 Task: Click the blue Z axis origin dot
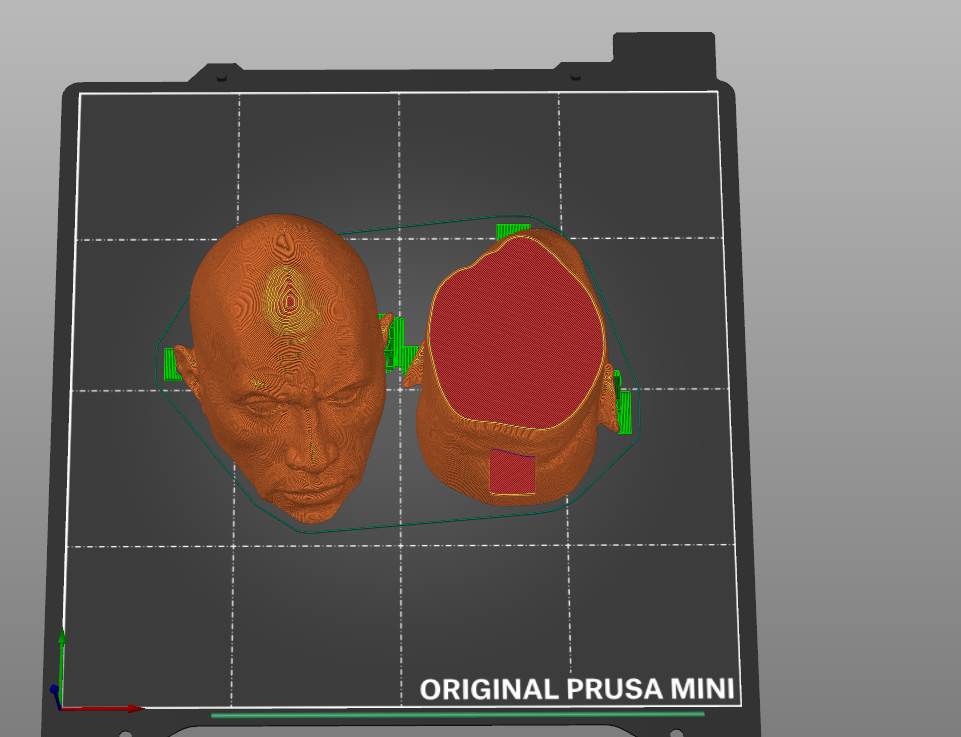pos(55,690)
